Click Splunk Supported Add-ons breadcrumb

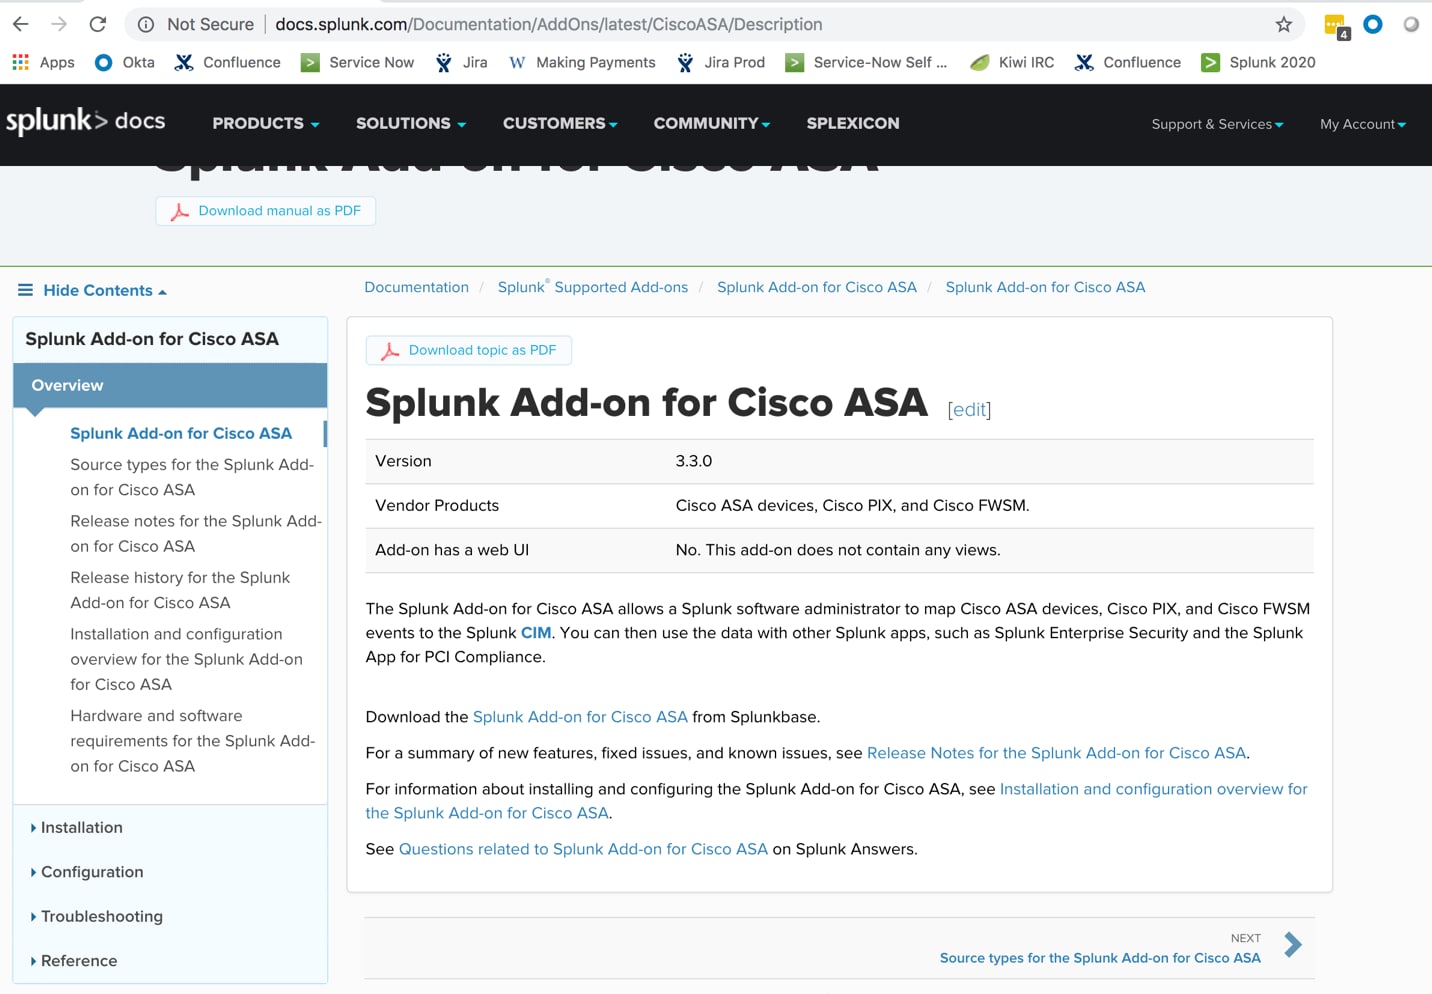(593, 287)
